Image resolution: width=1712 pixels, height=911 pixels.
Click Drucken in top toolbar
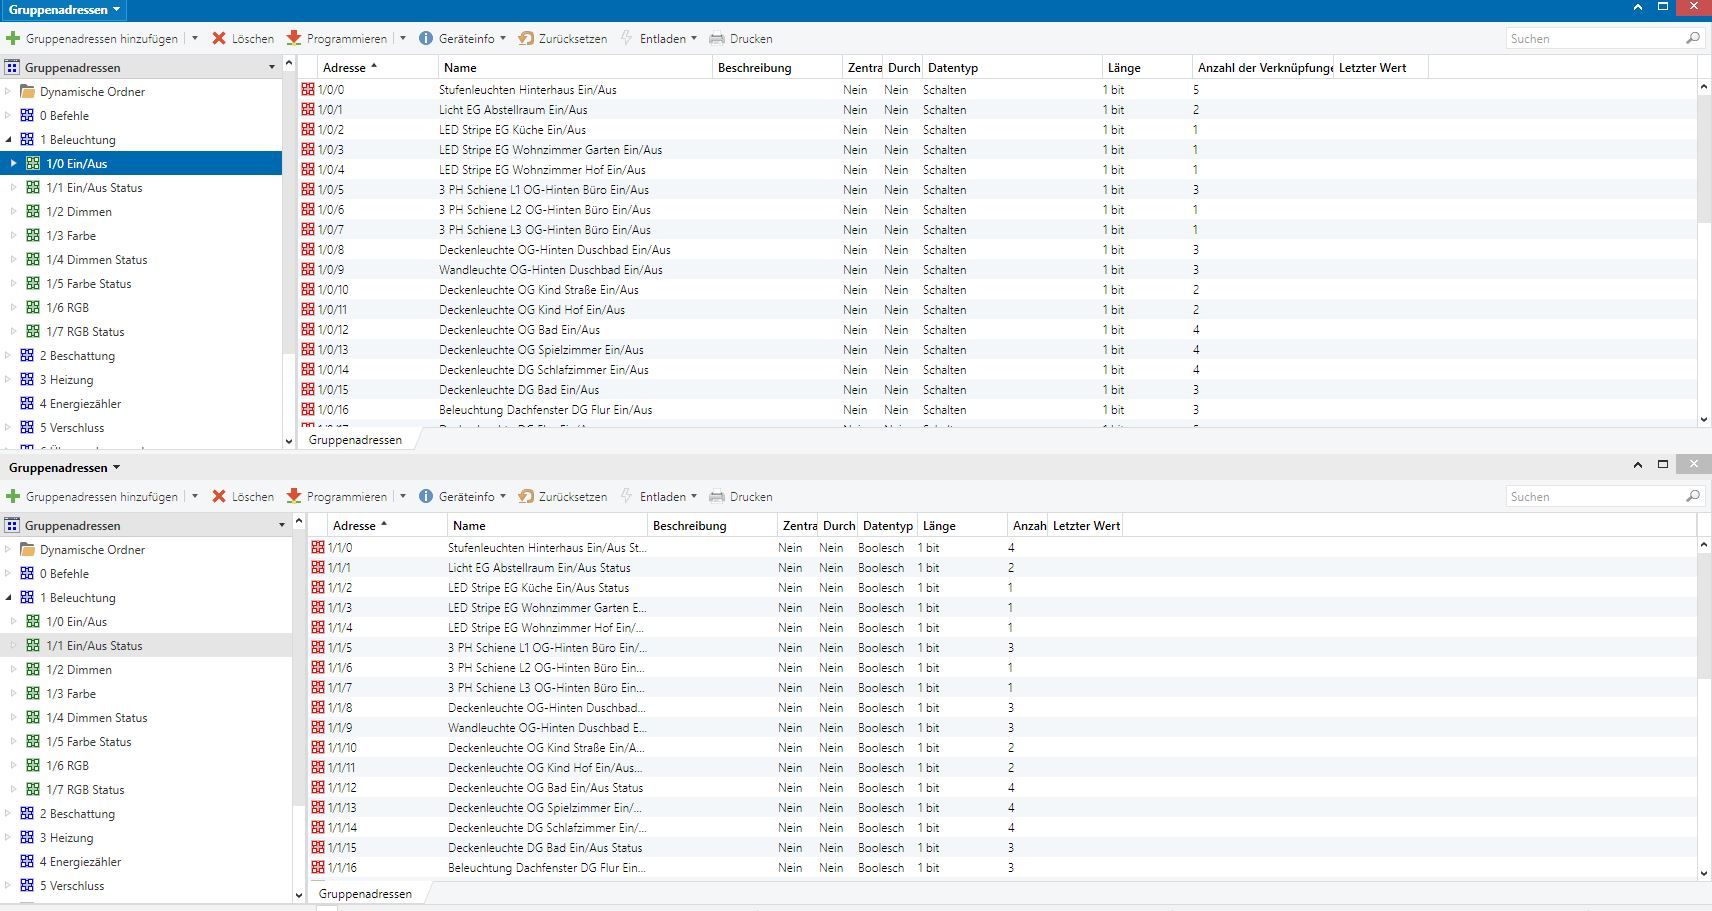coord(741,39)
